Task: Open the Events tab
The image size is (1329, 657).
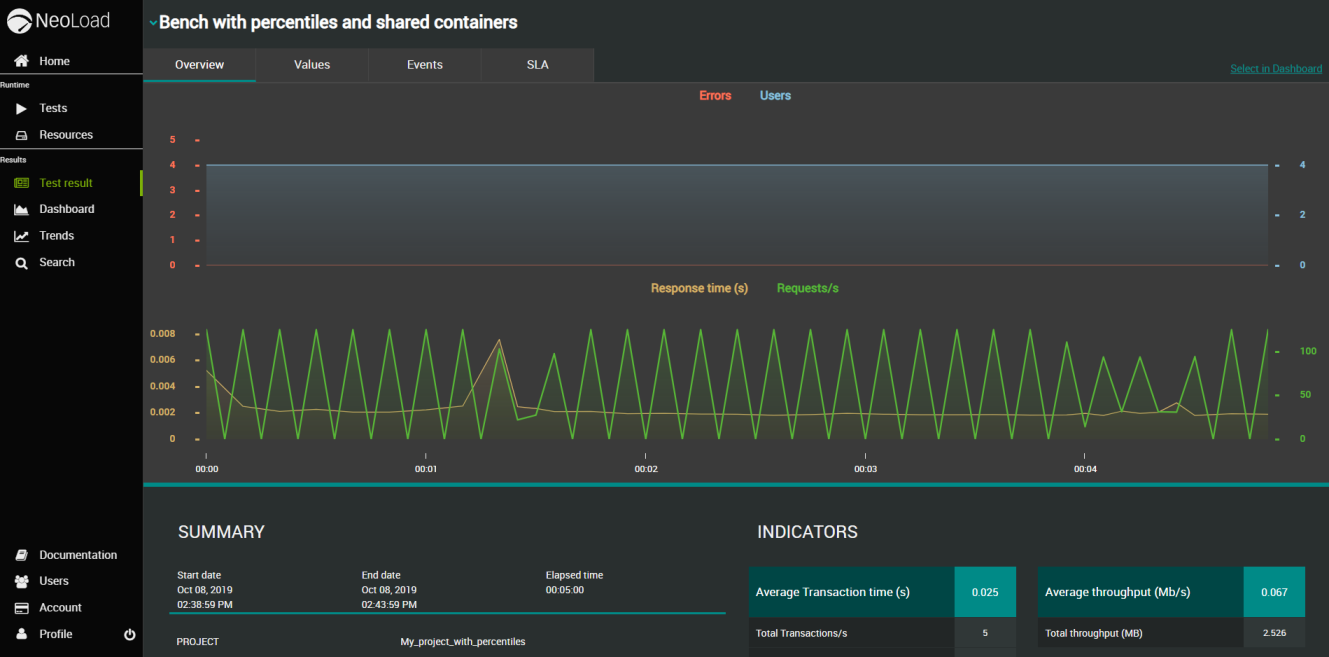Action: [425, 65]
